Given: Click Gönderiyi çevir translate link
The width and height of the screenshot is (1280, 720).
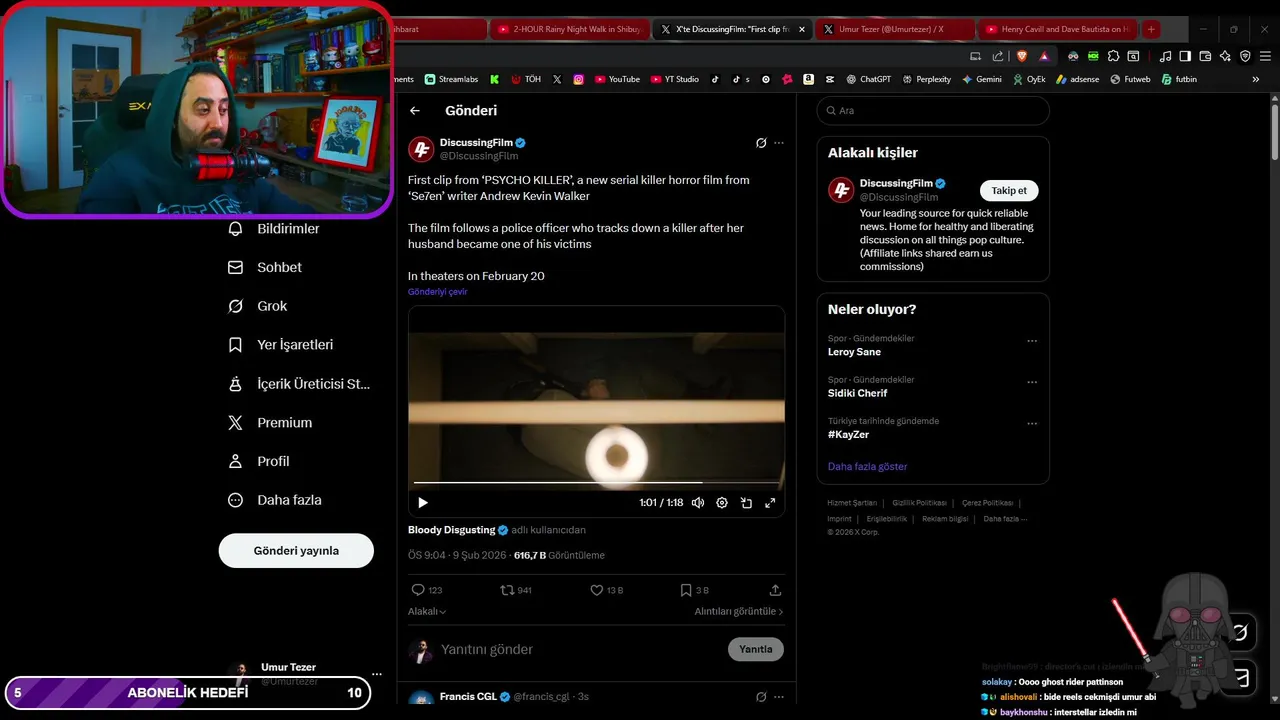Looking at the screenshot, I should pyautogui.click(x=437, y=292).
